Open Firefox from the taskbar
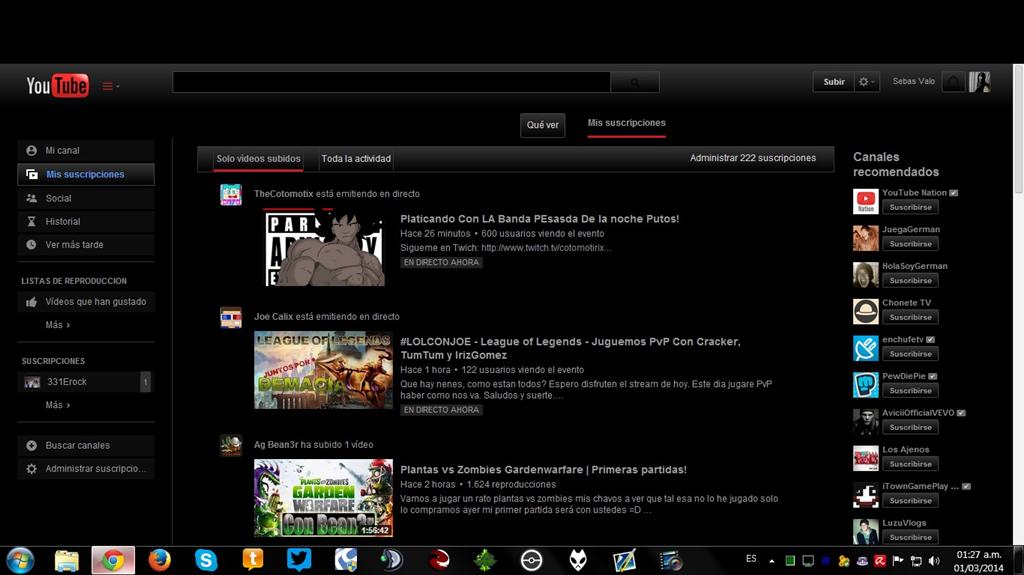The image size is (1024, 575). pos(159,561)
